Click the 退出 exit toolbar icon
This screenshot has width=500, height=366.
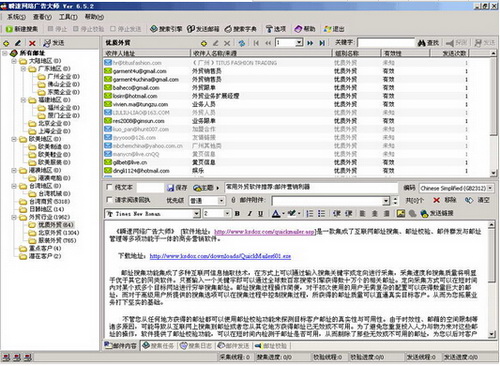334,29
